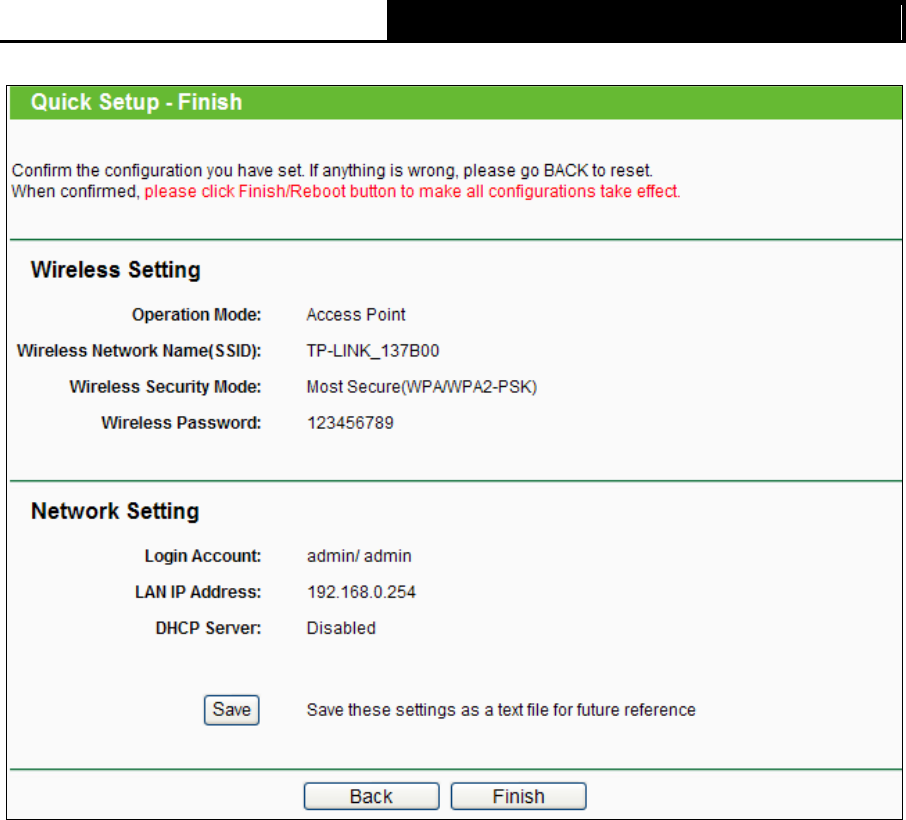
Task: Click the 'Confirm the configuration' sentence
Action: [x=332, y=170]
